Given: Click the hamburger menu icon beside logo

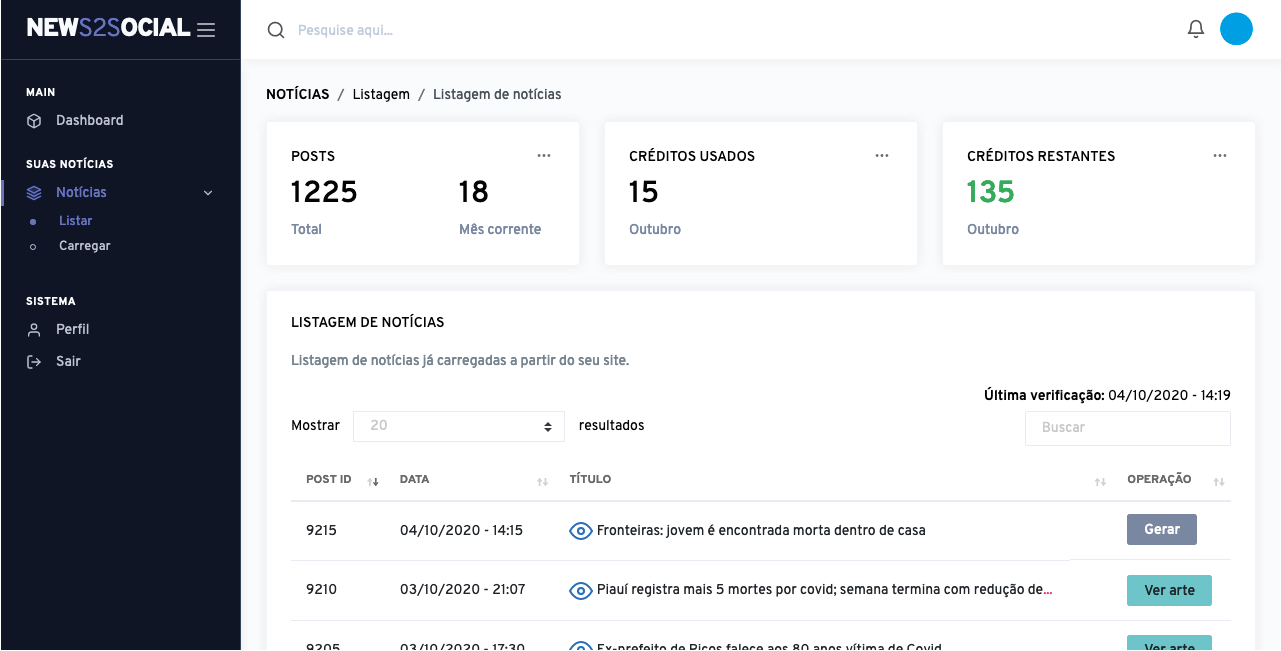Looking at the screenshot, I should pyautogui.click(x=206, y=30).
